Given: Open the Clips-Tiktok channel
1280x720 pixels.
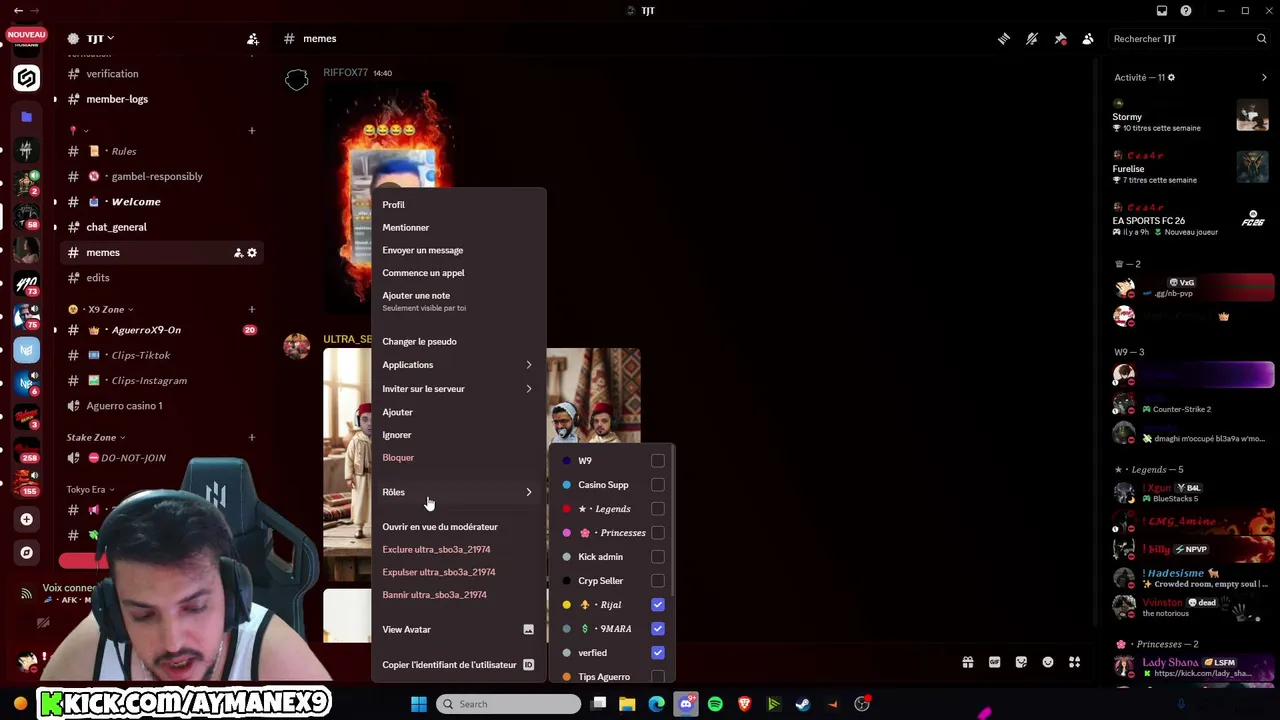Looking at the screenshot, I should click(160, 355).
